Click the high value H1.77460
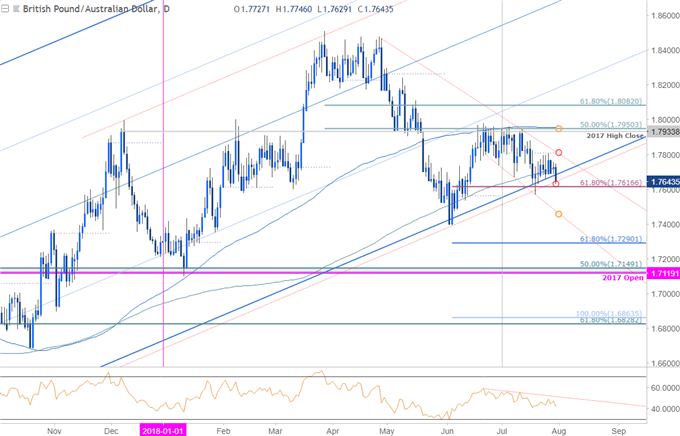Viewport: 680px width, 436px height. [294, 9]
